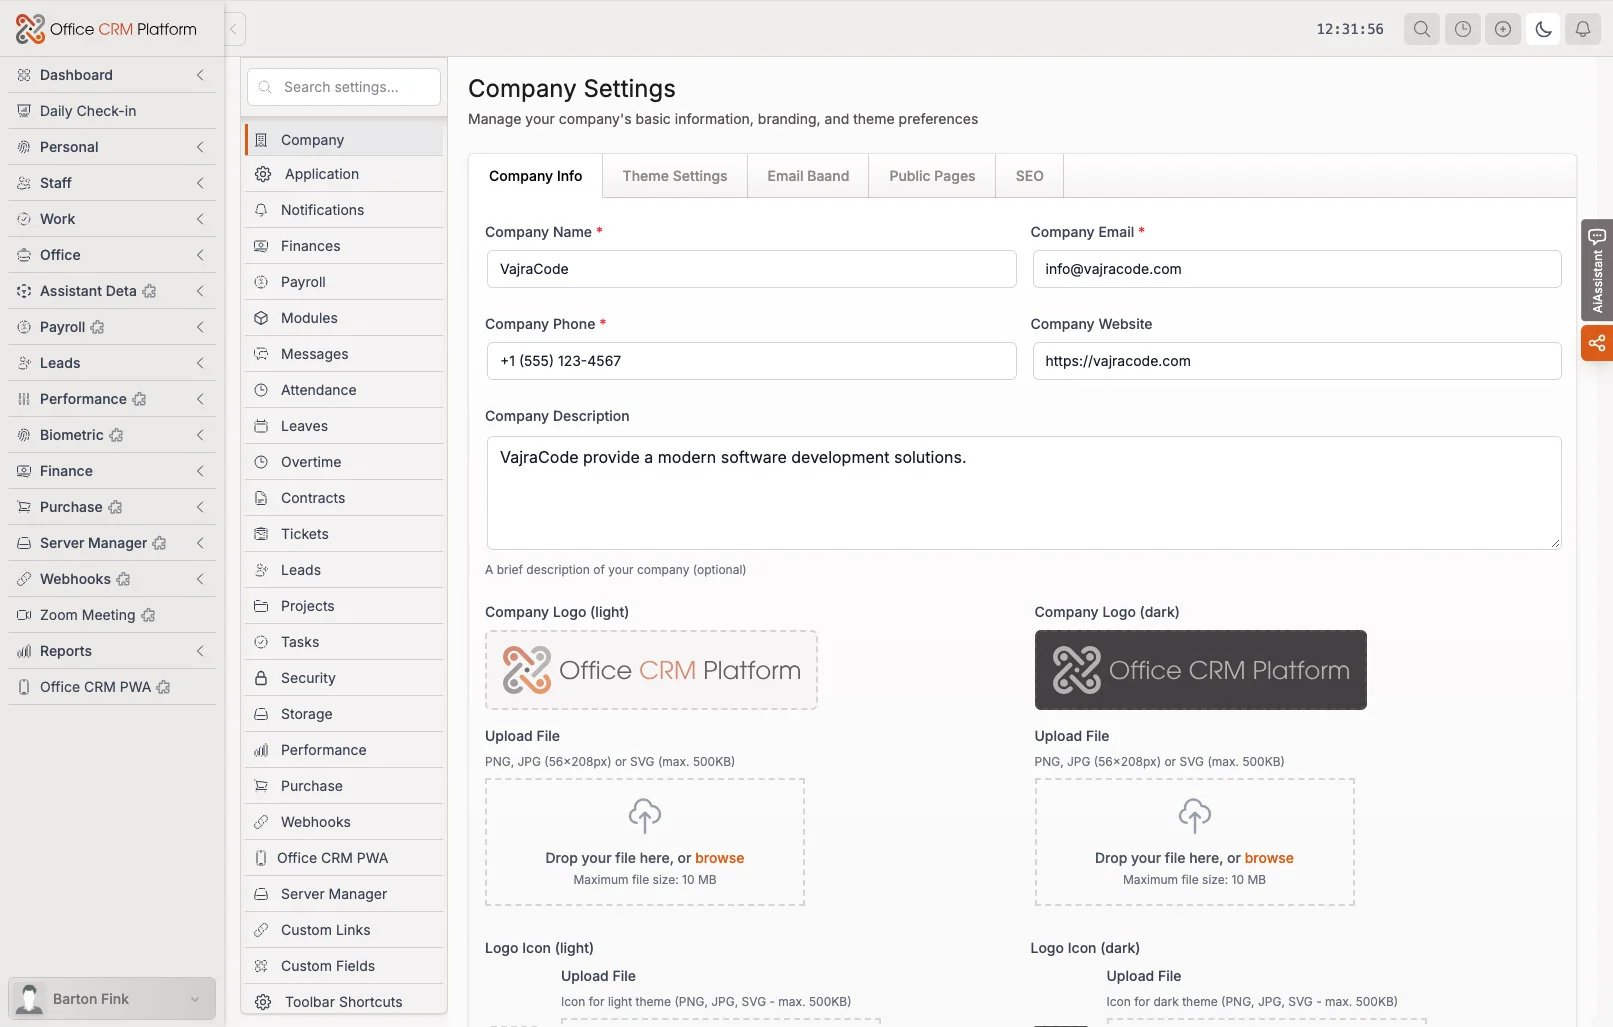Open the AI Assistant side tab
The width and height of the screenshot is (1613, 1027).
coord(1597,271)
